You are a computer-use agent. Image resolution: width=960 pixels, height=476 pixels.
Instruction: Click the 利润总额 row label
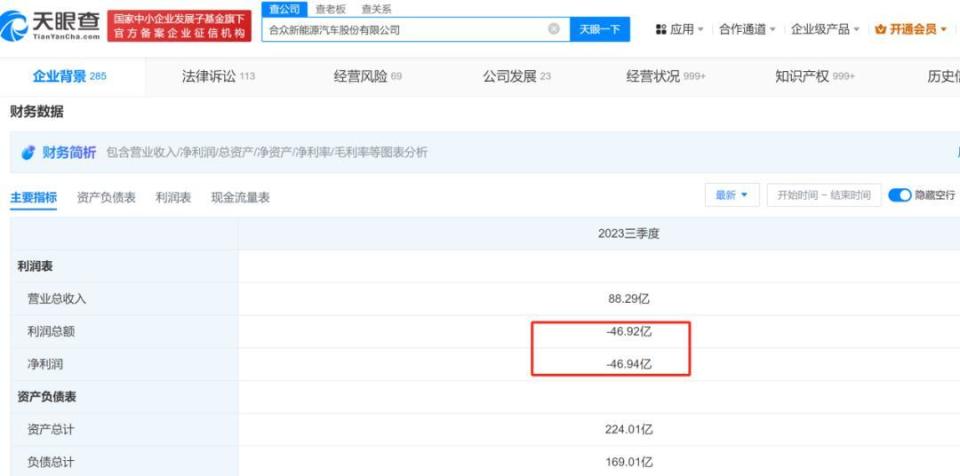point(51,331)
